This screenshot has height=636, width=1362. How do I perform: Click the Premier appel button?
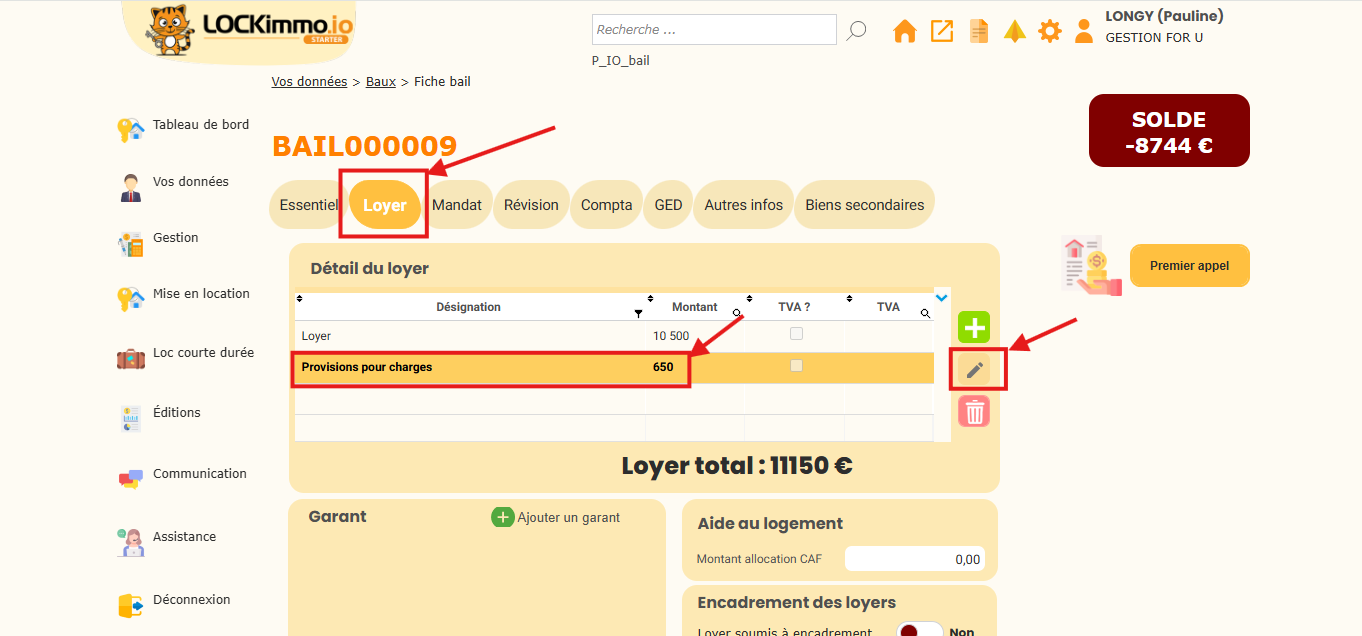(1190, 266)
